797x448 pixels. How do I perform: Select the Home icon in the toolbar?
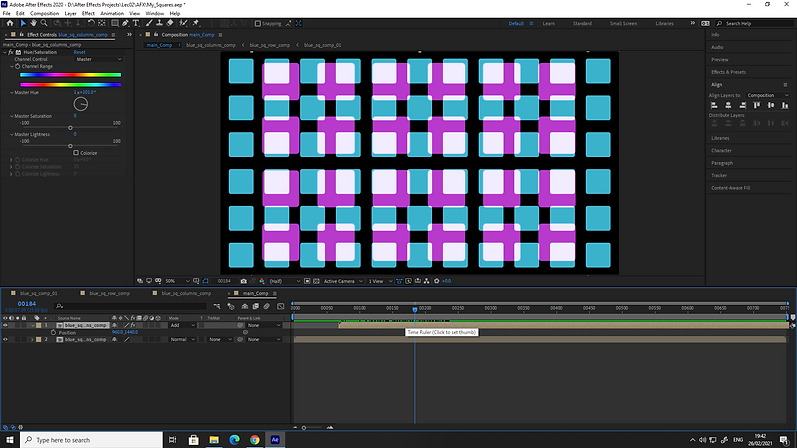pos(10,23)
